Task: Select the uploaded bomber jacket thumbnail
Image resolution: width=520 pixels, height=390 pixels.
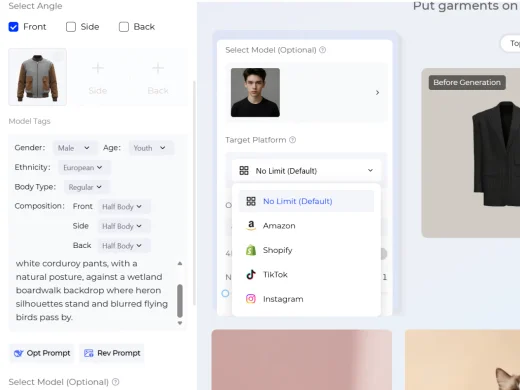Action: pyautogui.click(x=37, y=77)
